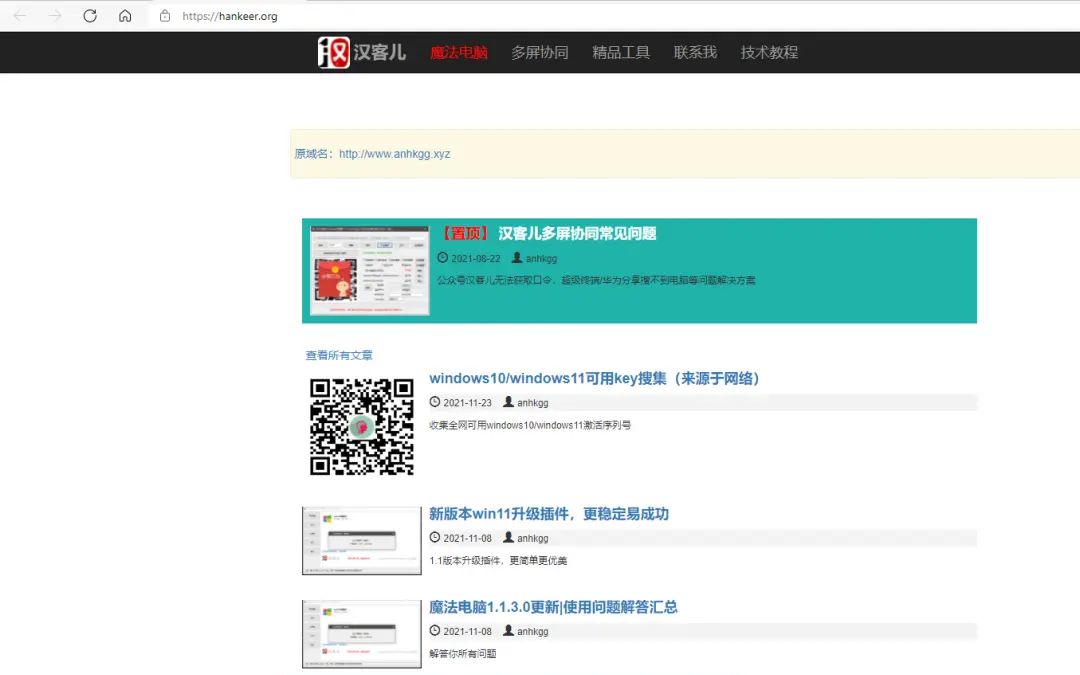Image resolution: width=1080 pixels, height=675 pixels.
Task: Click the pinned article summary text
Action: pos(596,280)
